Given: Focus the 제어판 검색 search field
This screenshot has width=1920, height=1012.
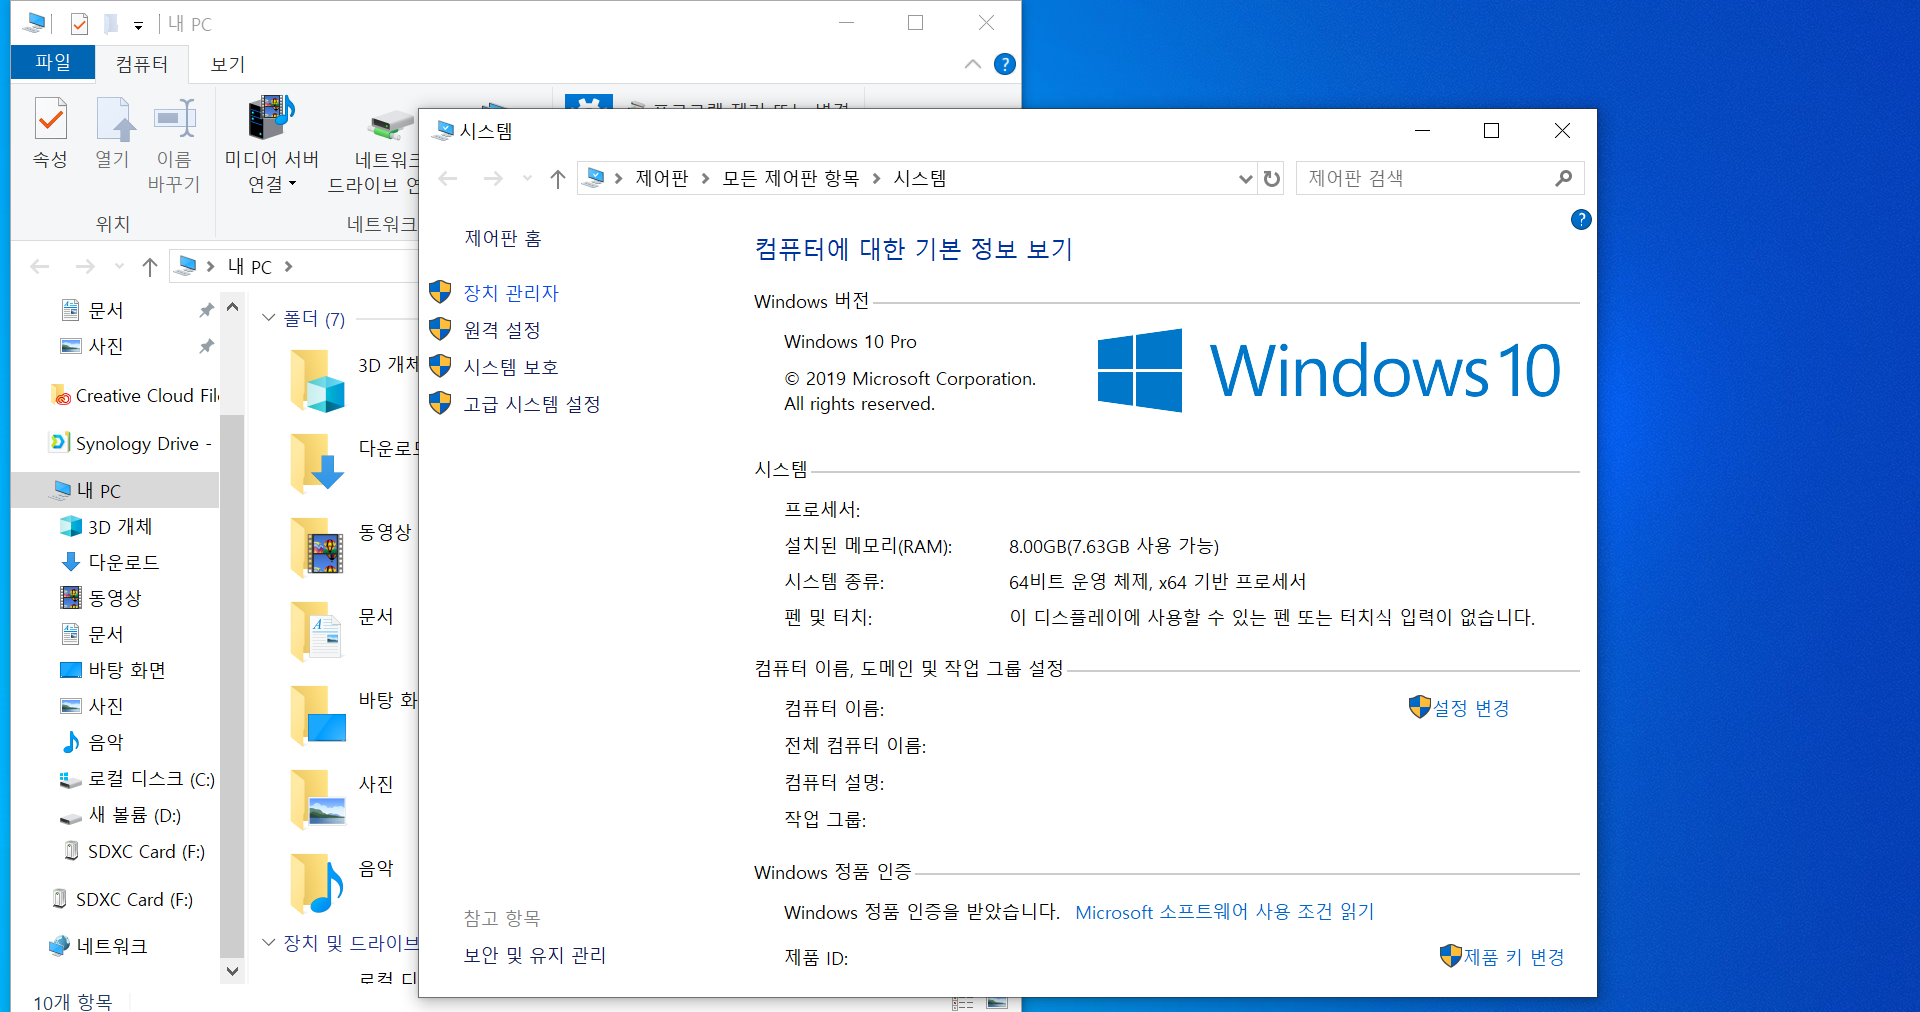Looking at the screenshot, I should (1424, 178).
